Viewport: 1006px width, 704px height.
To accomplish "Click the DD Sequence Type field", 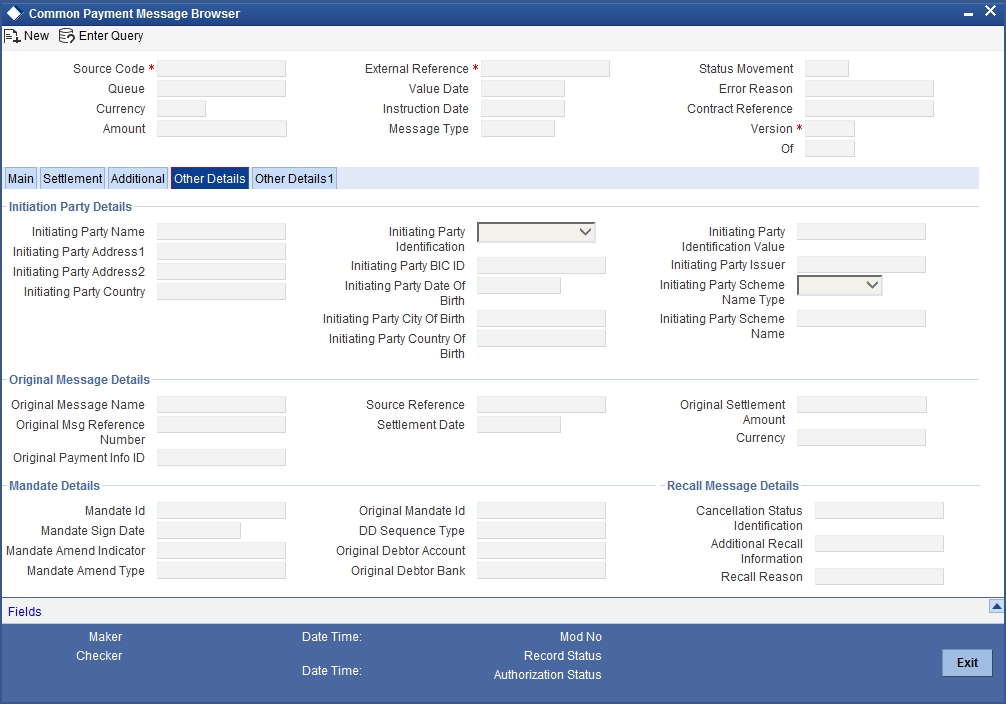I will (x=541, y=531).
